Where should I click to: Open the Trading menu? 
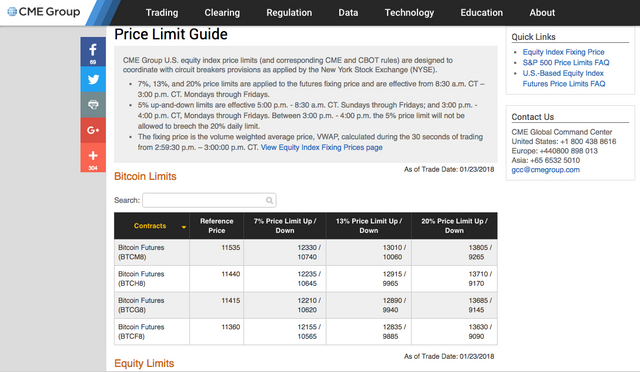point(162,13)
